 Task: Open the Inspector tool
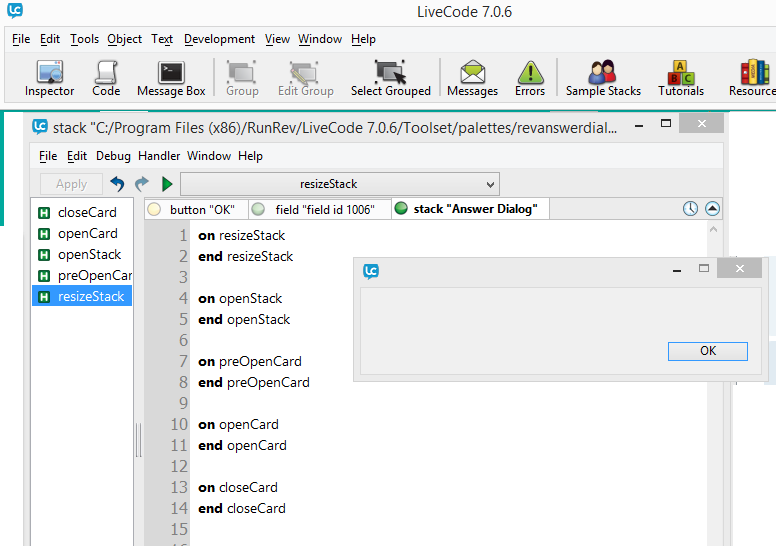click(x=49, y=78)
